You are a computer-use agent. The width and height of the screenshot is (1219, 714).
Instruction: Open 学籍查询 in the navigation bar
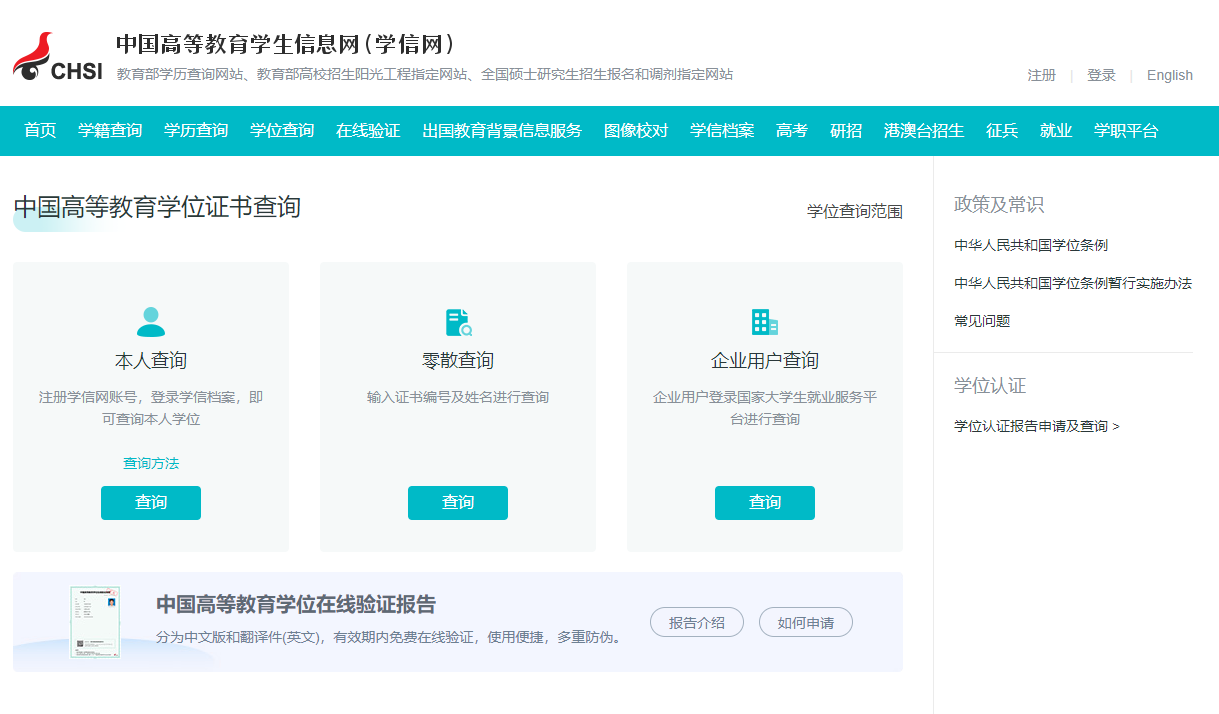pos(110,131)
